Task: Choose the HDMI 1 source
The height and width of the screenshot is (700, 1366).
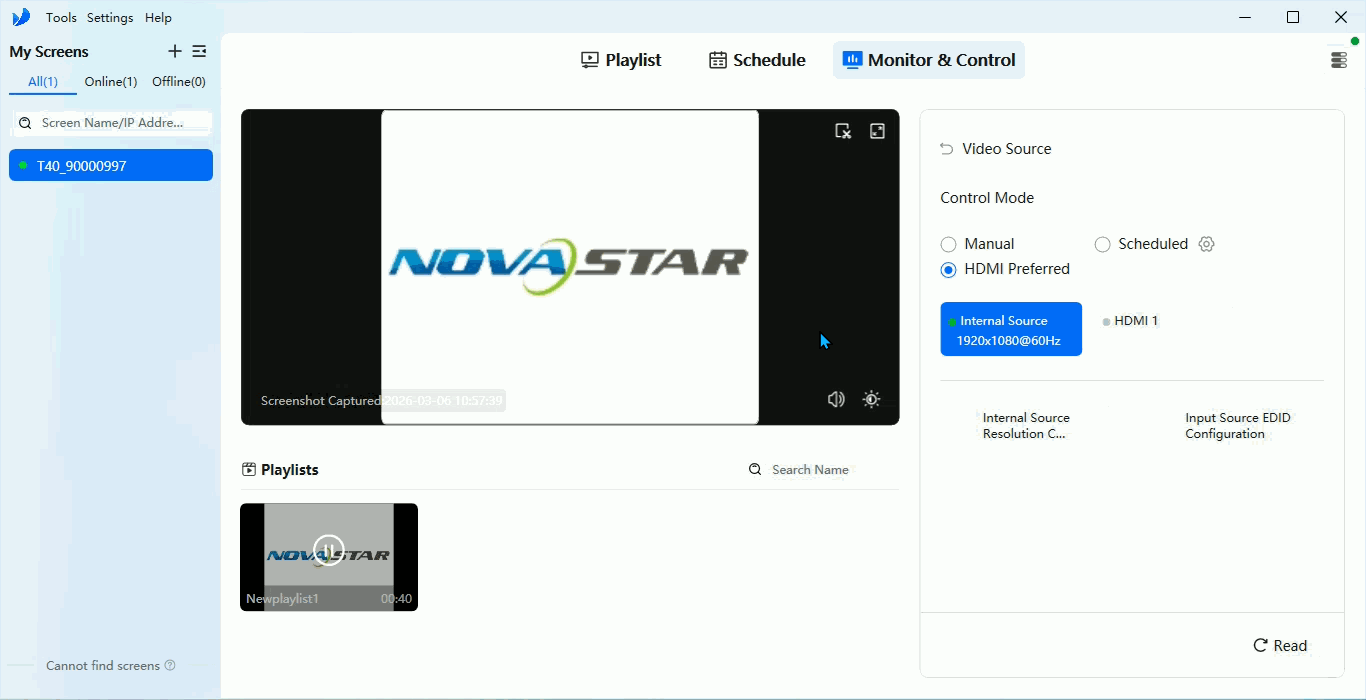Action: tap(1130, 321)
